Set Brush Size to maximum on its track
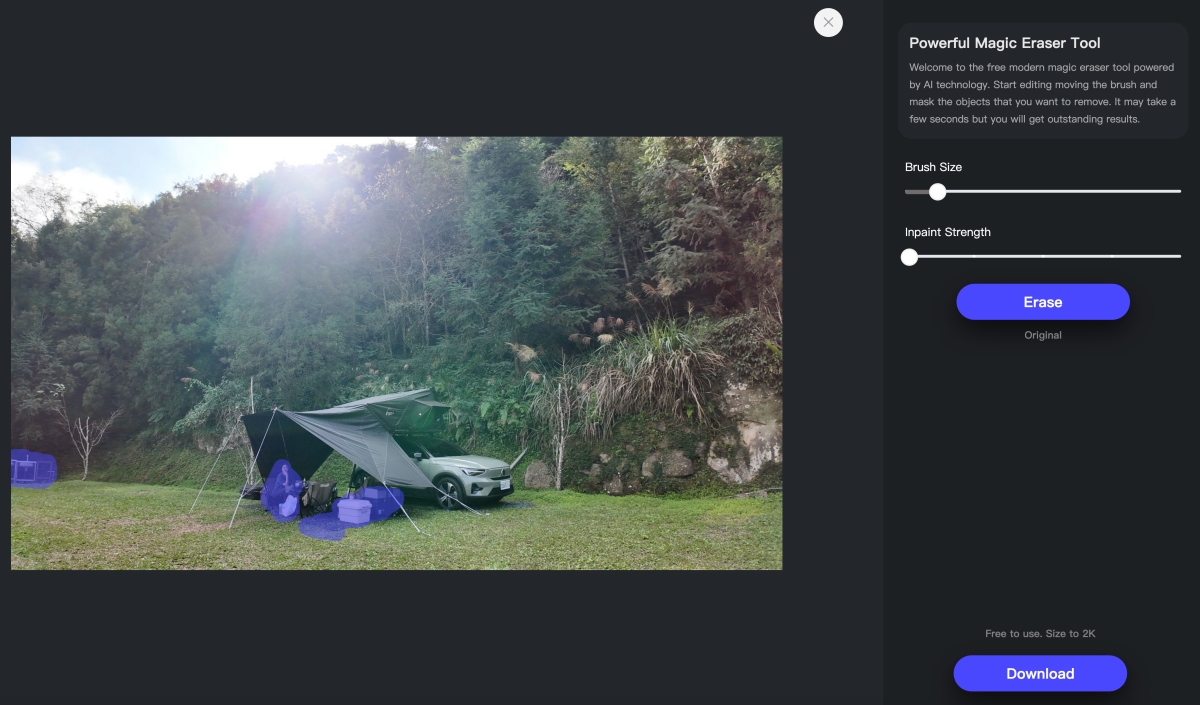 (1180, 191)
